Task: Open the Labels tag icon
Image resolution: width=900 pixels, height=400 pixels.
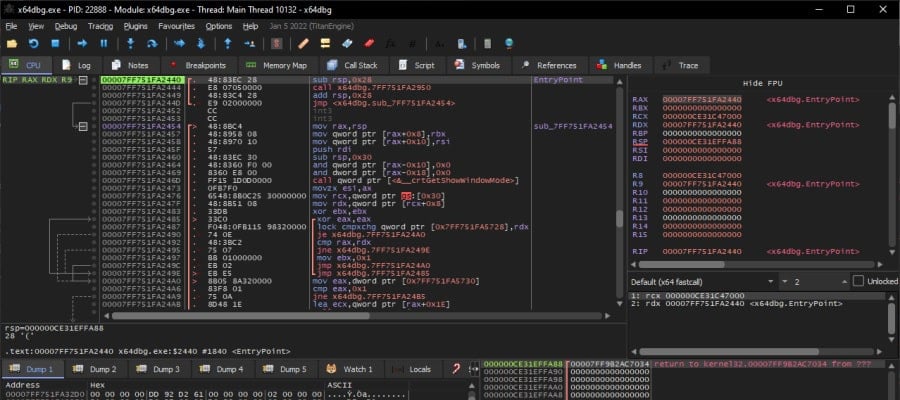Action: [x=347, y=44]
